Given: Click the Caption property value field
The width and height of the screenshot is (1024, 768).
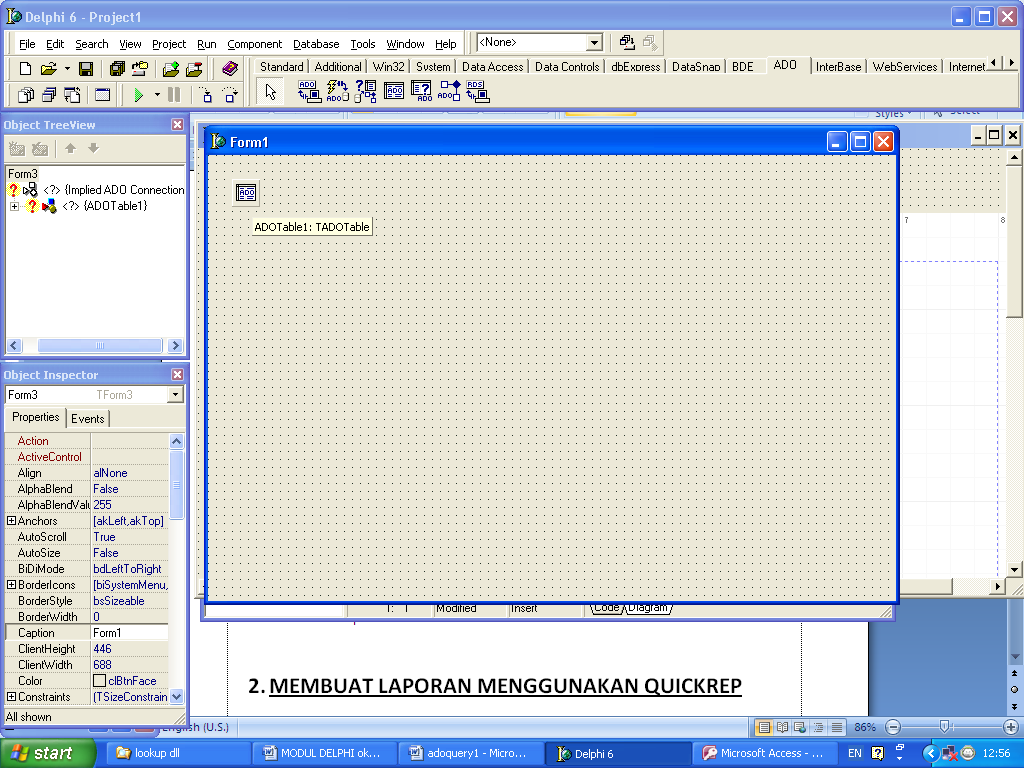Looking at the screenshot, I should point(129,633).
